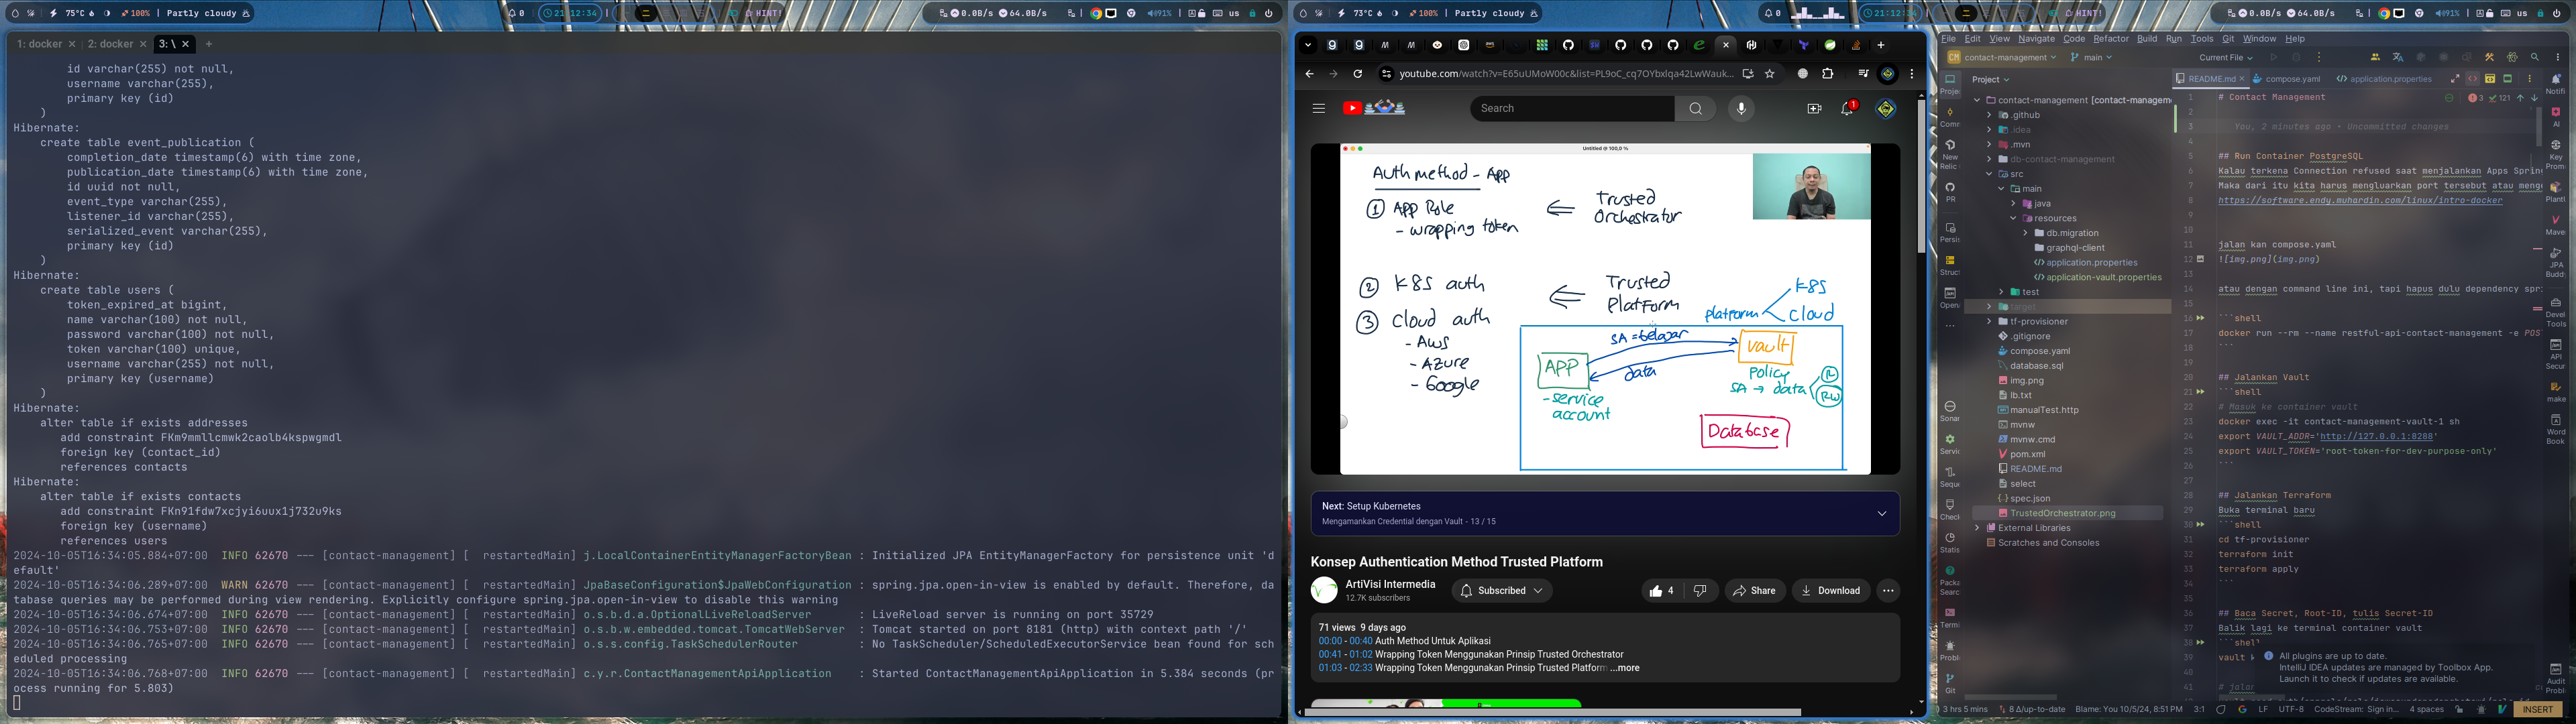Open the Maven tool window on right bar
This screenshot has width=2576, height=724.
tap(2555, 224)
